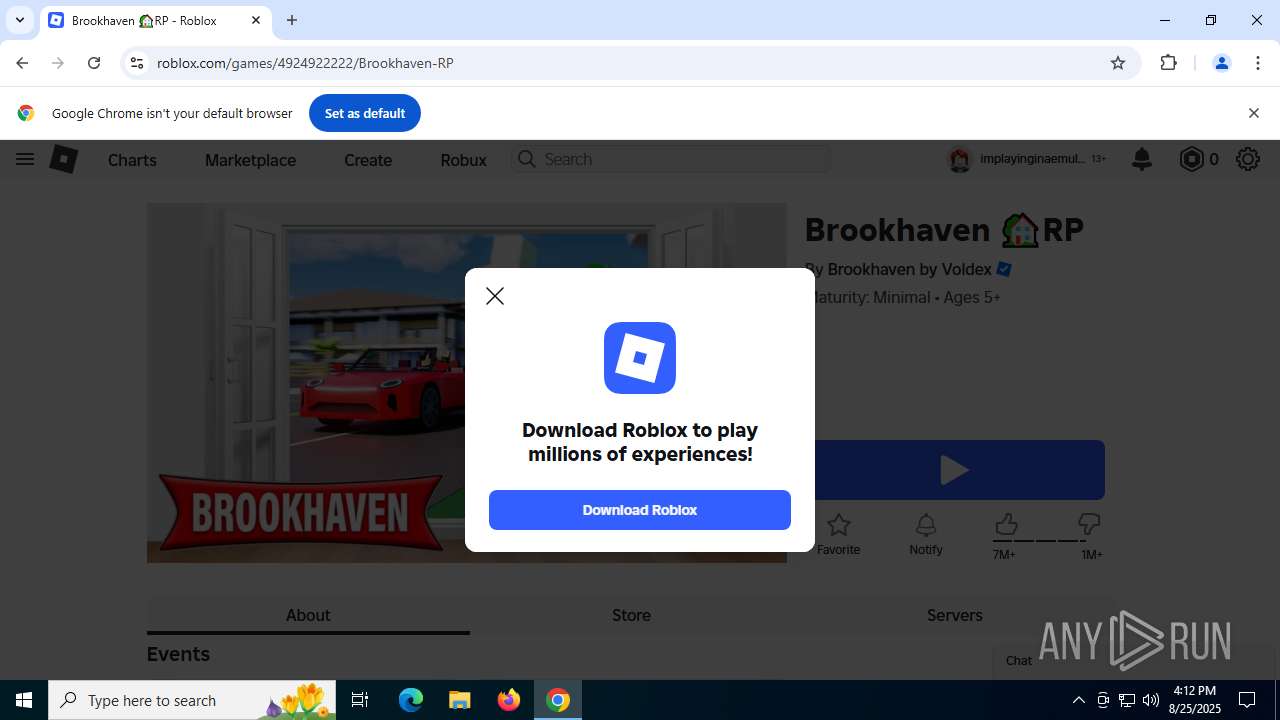Open the Chat panel
The width and height of the screenshot is (1280, 720).
point(1019,660)
